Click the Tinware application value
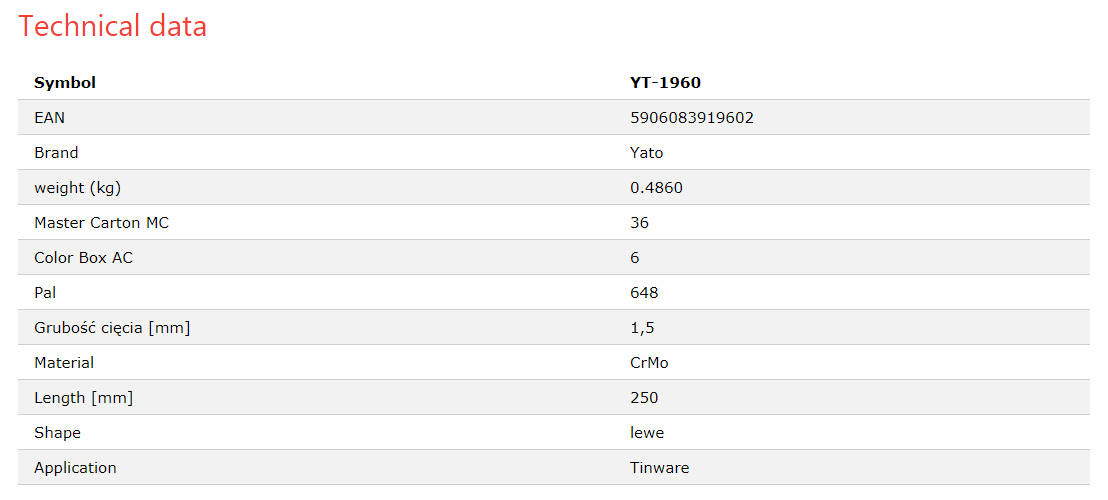 [x=659, y=468]
